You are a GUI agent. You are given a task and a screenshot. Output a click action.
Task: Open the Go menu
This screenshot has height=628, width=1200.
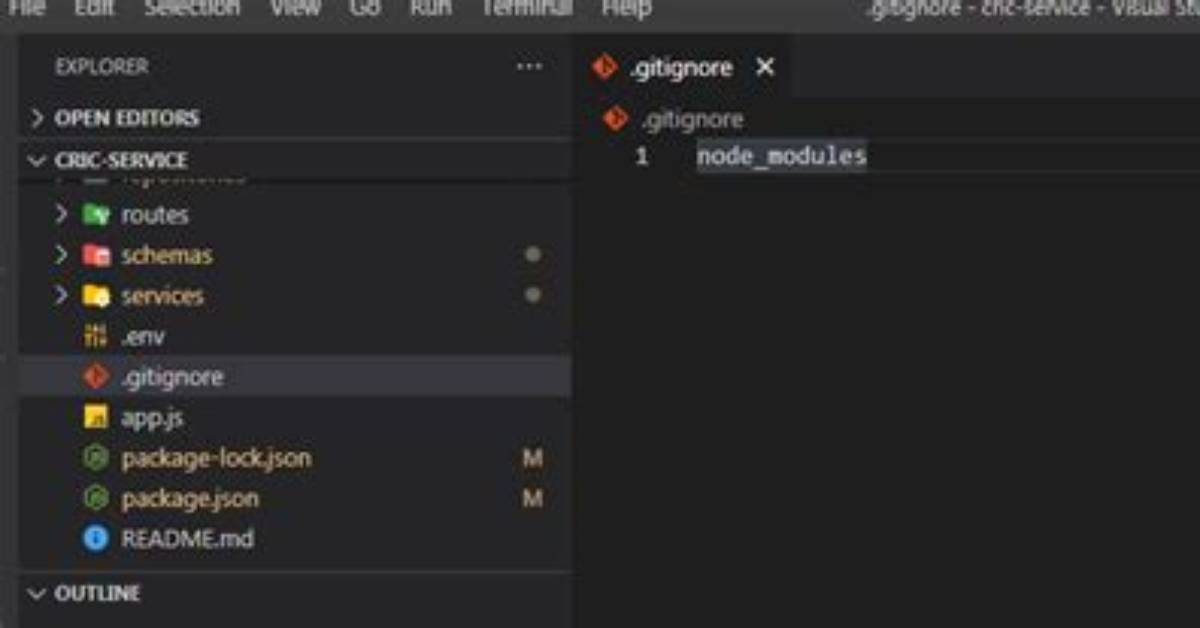coord(364,8)
